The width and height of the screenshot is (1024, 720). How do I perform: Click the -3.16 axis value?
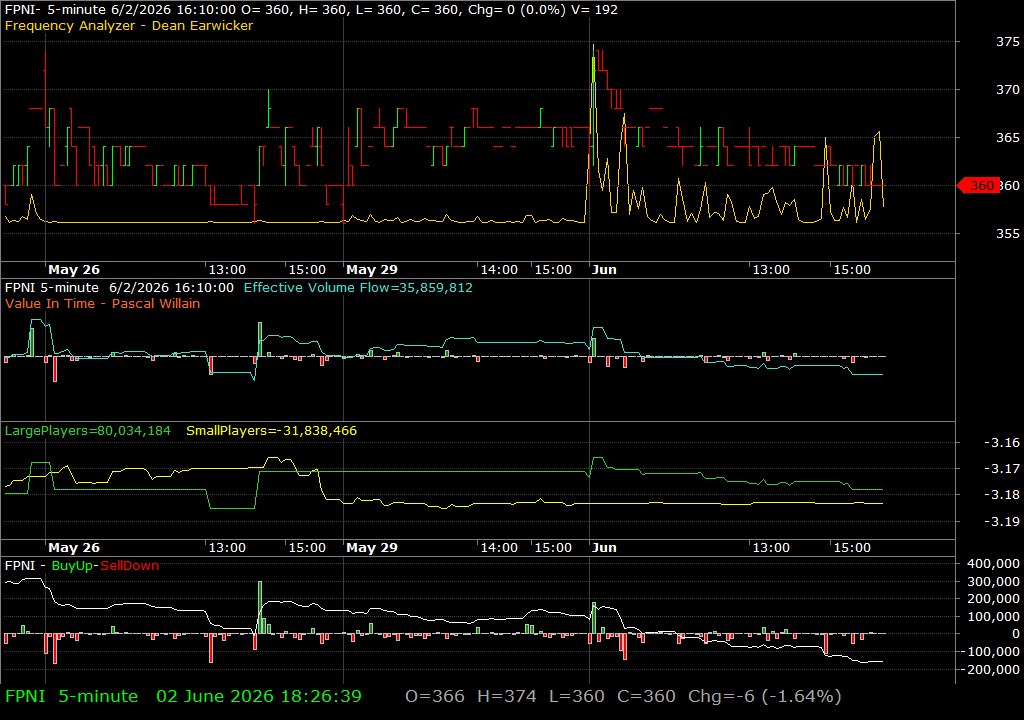tap(1002, 442)
